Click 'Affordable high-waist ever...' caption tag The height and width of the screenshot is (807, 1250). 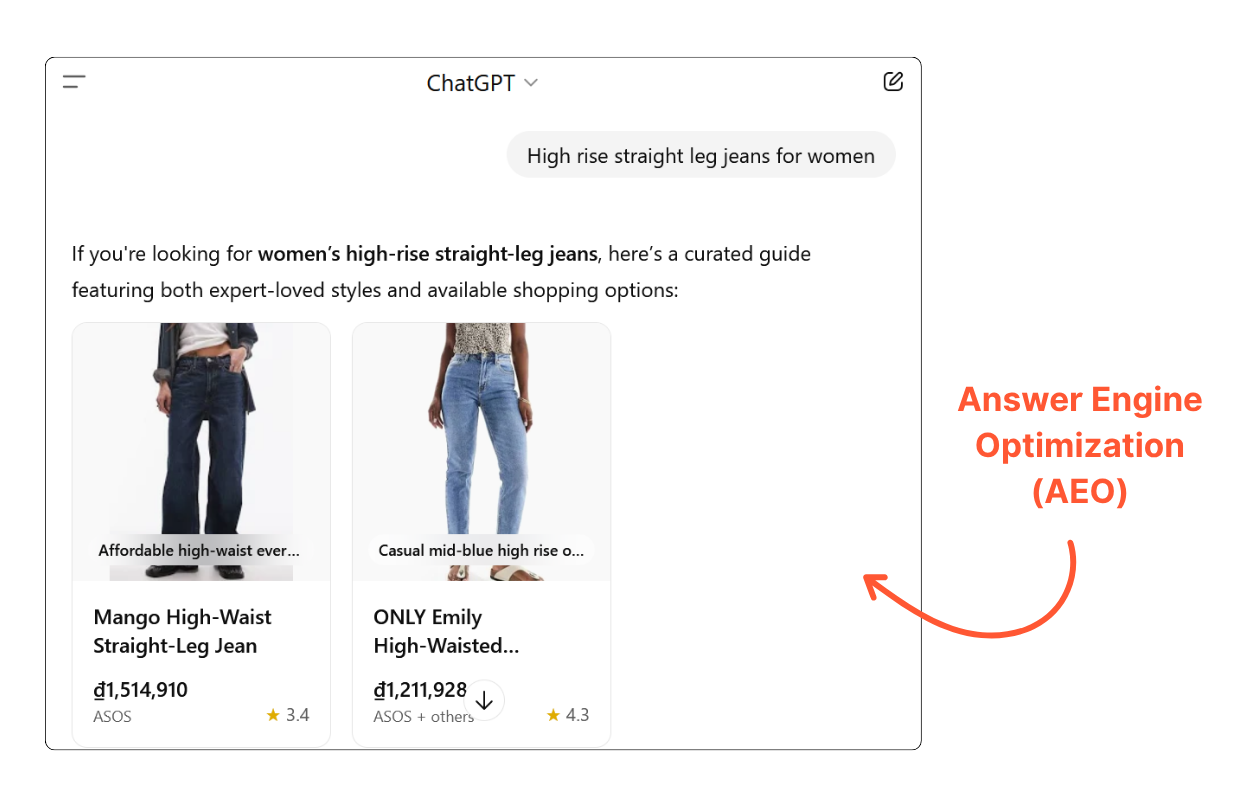tap(199, 550)
